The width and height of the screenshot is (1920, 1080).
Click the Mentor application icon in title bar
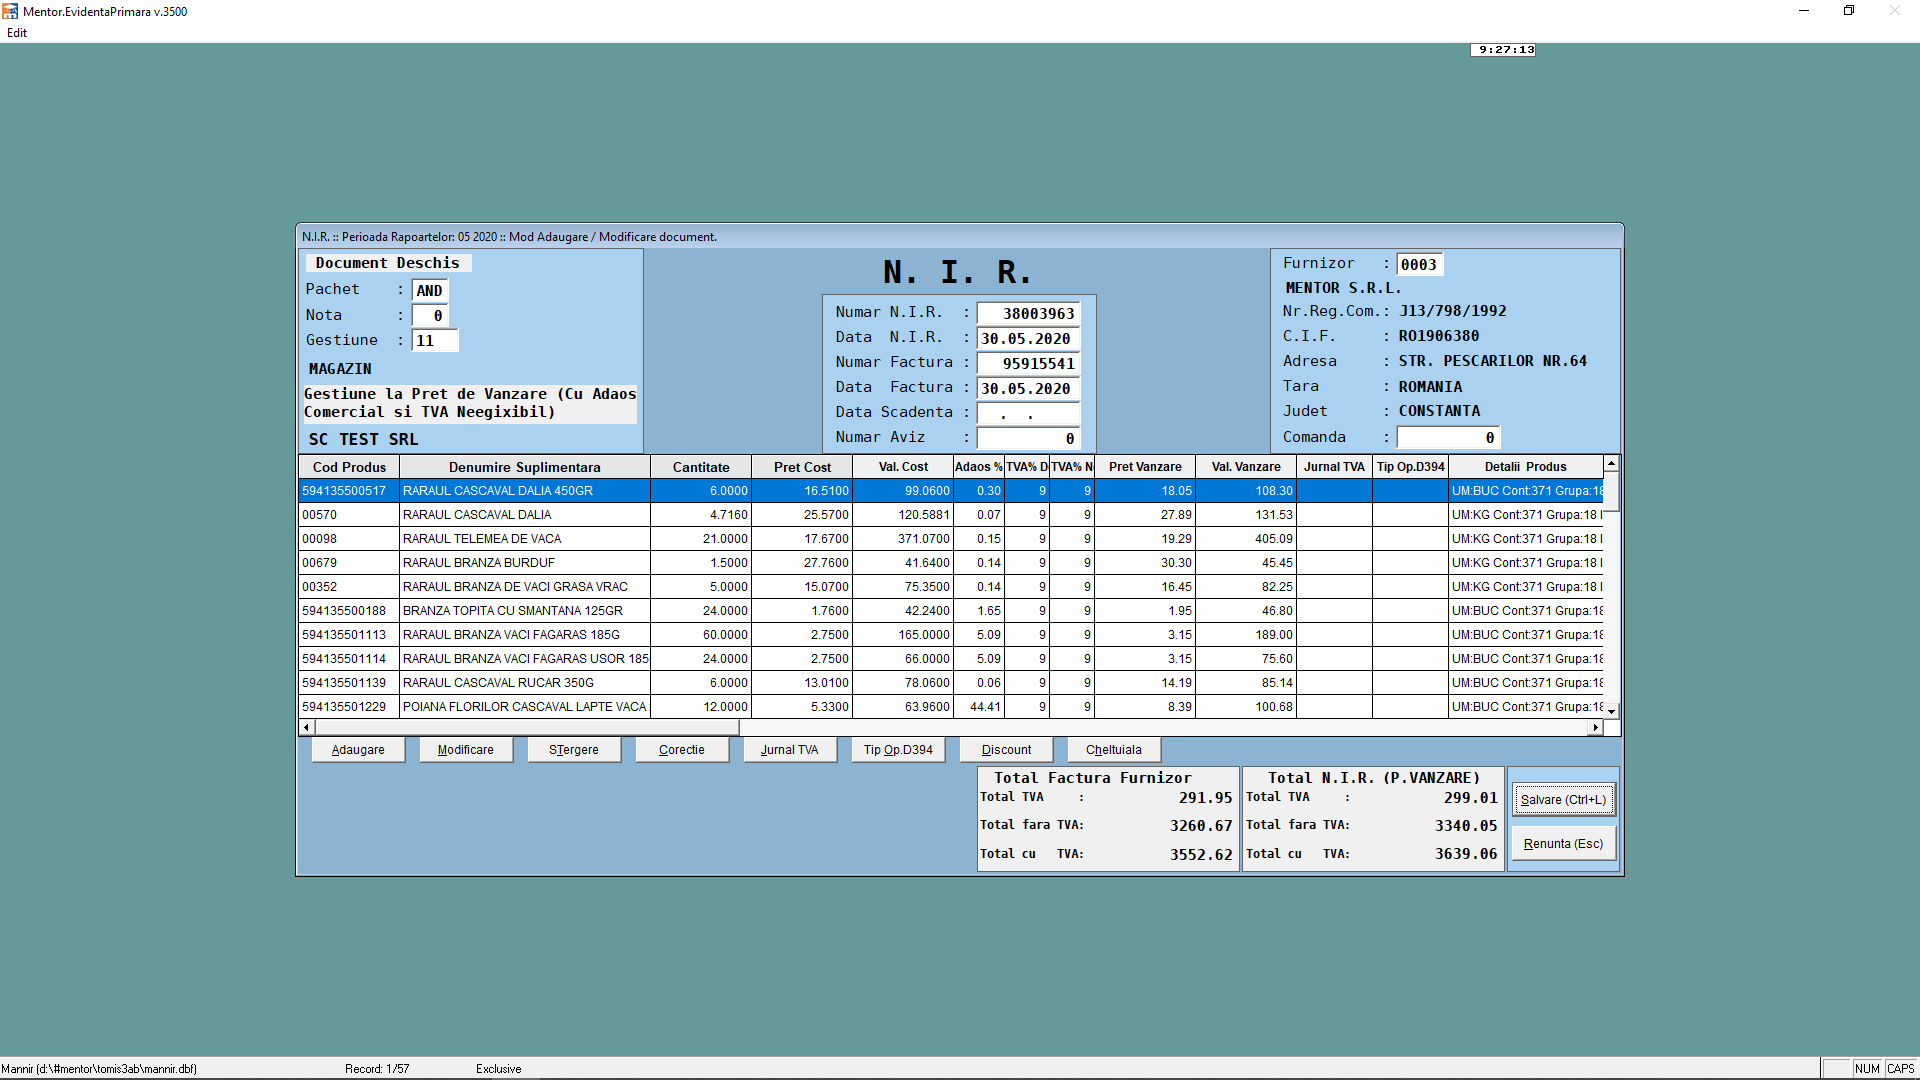click(10, 11)
